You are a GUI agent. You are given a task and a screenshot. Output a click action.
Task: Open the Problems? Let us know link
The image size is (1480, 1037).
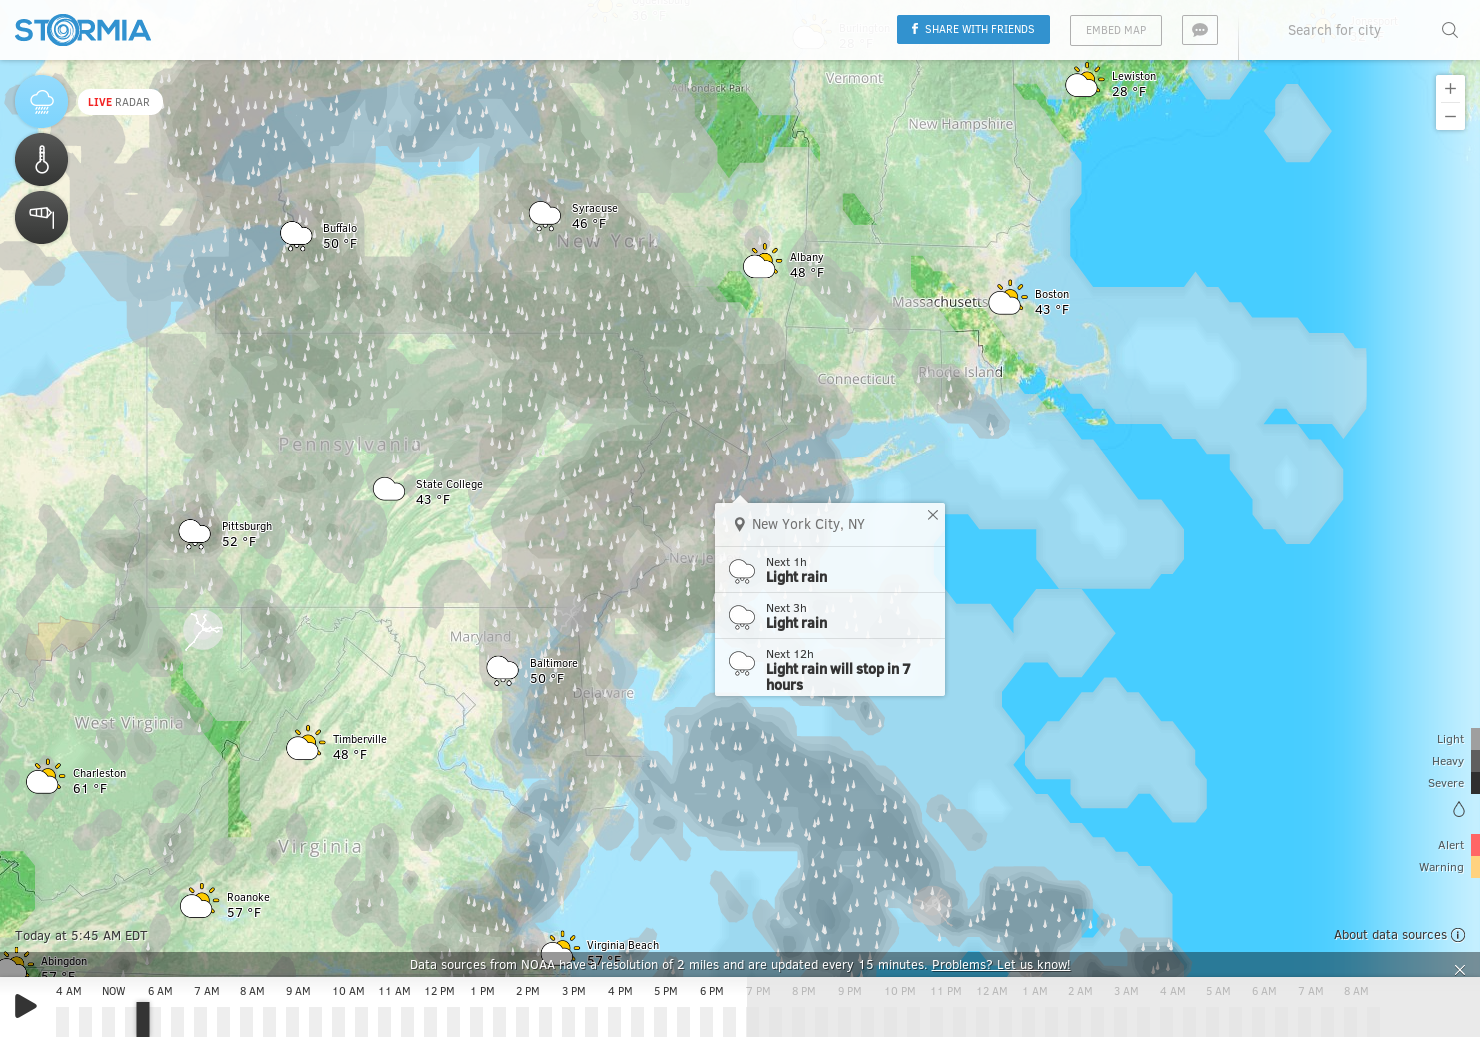click(1001, 965)
